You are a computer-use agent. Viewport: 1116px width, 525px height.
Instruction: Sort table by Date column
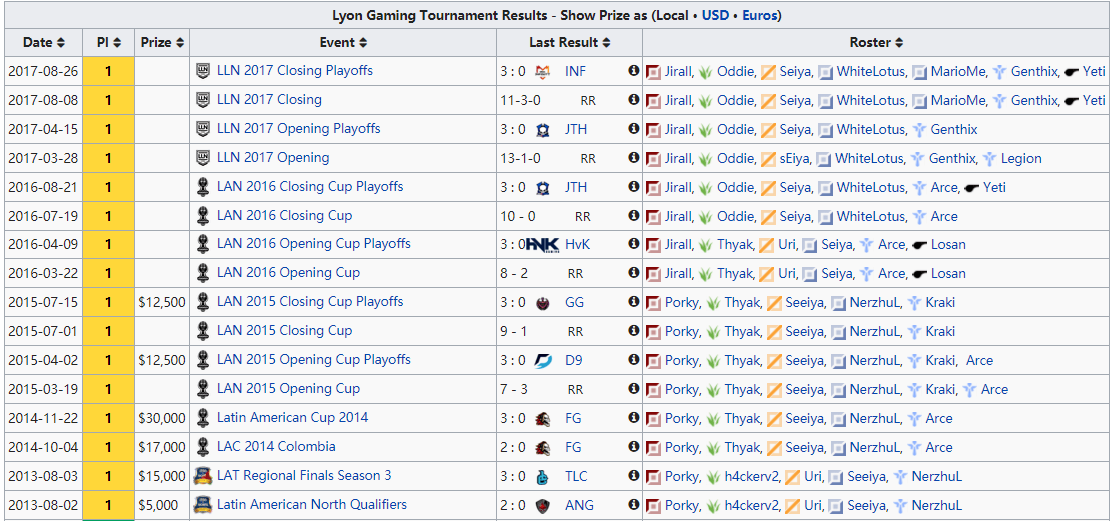[44, 43]
